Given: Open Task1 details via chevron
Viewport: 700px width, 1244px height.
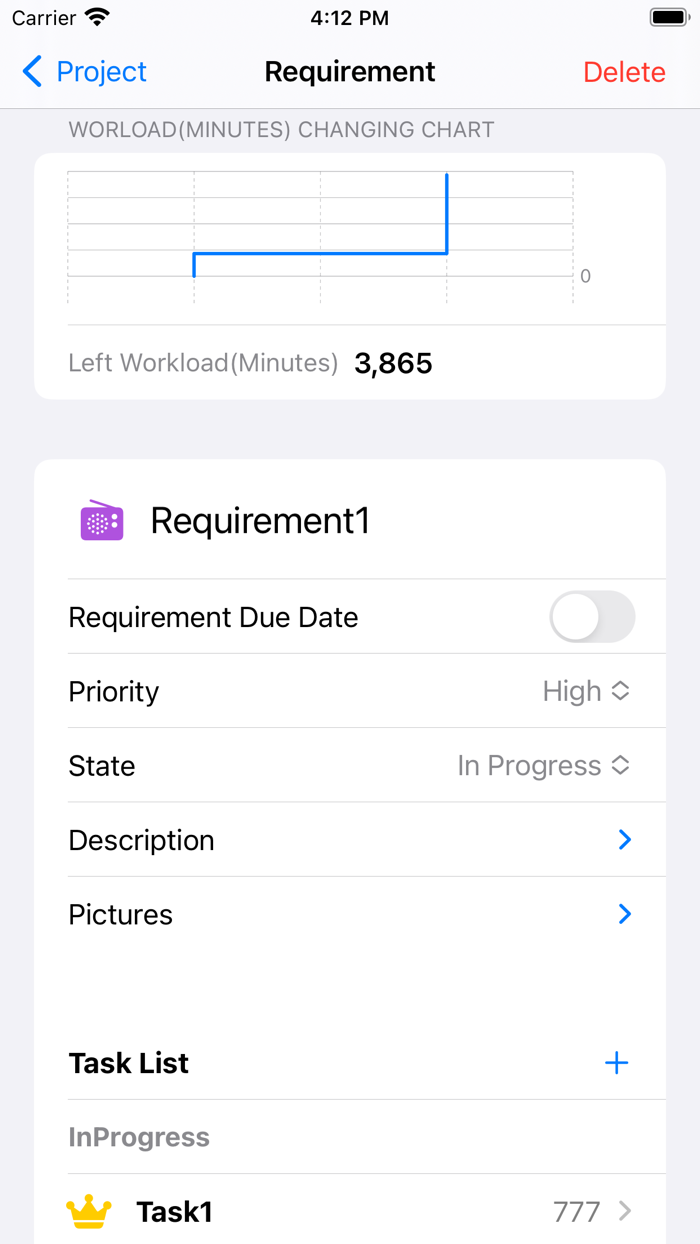Looking at the screenshot, I should 625,1212.
